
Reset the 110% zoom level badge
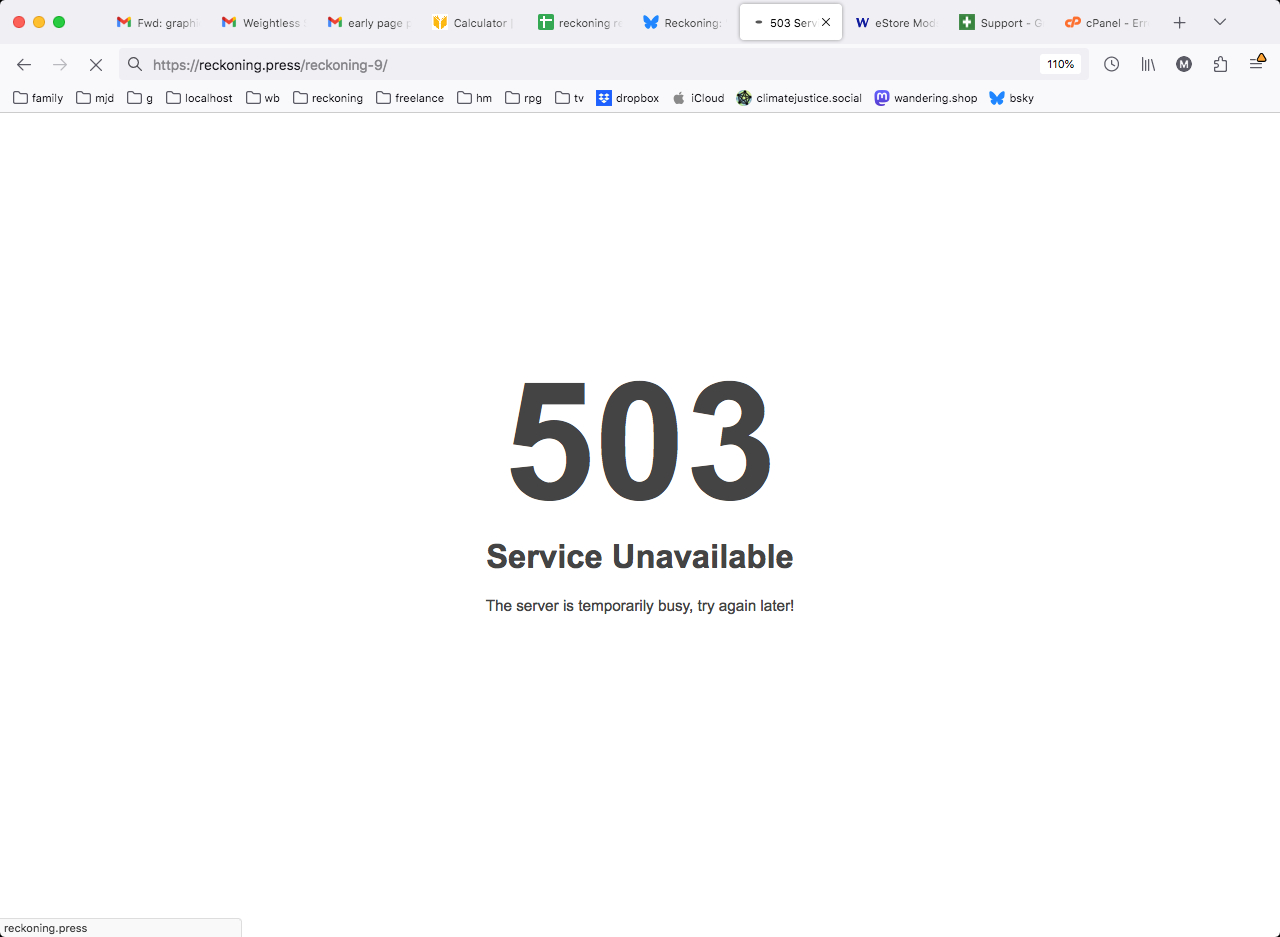pos(1061,64)
